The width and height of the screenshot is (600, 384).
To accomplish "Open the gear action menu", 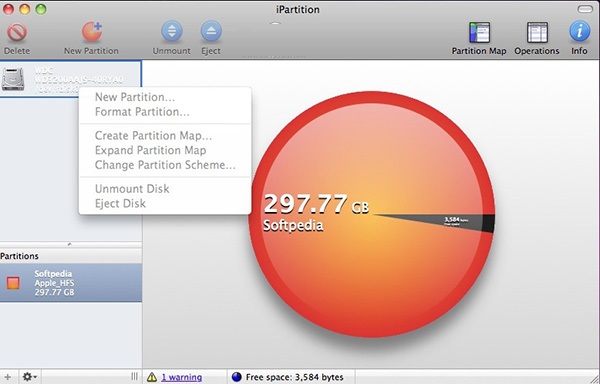I will click(29, 377).
